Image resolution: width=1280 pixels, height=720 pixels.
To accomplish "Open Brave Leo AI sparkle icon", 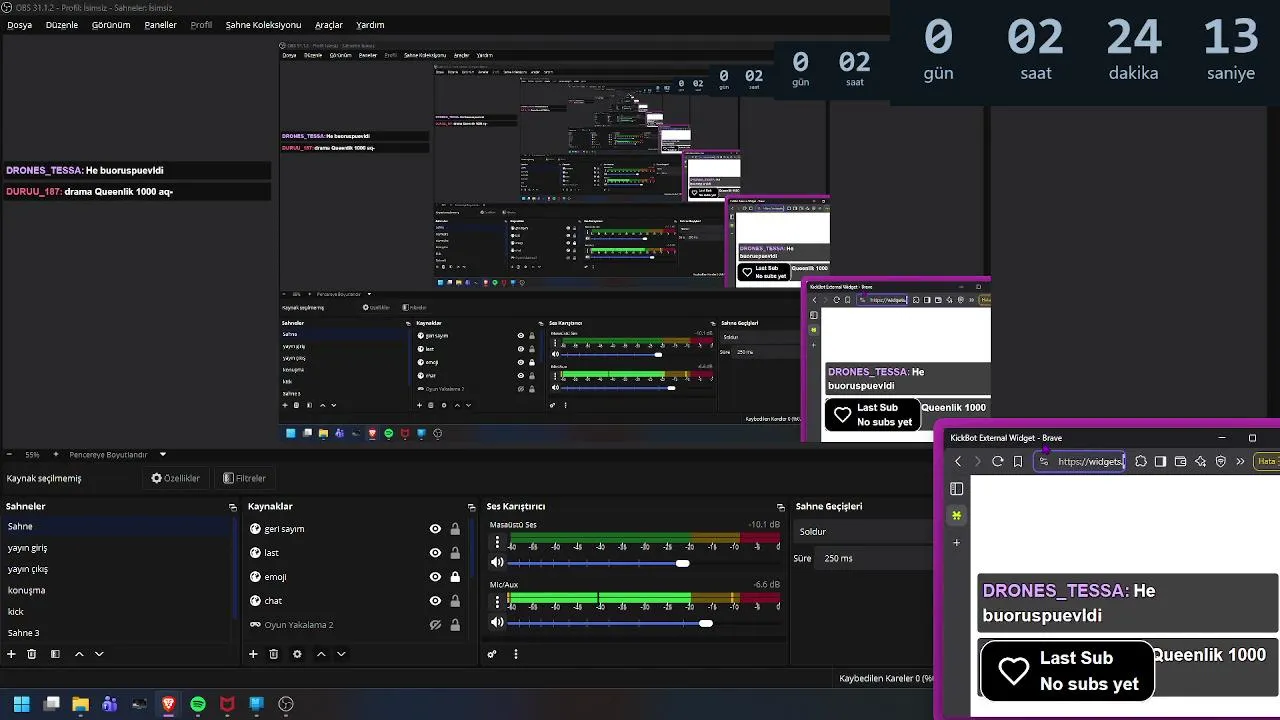I will [1200, 462].
